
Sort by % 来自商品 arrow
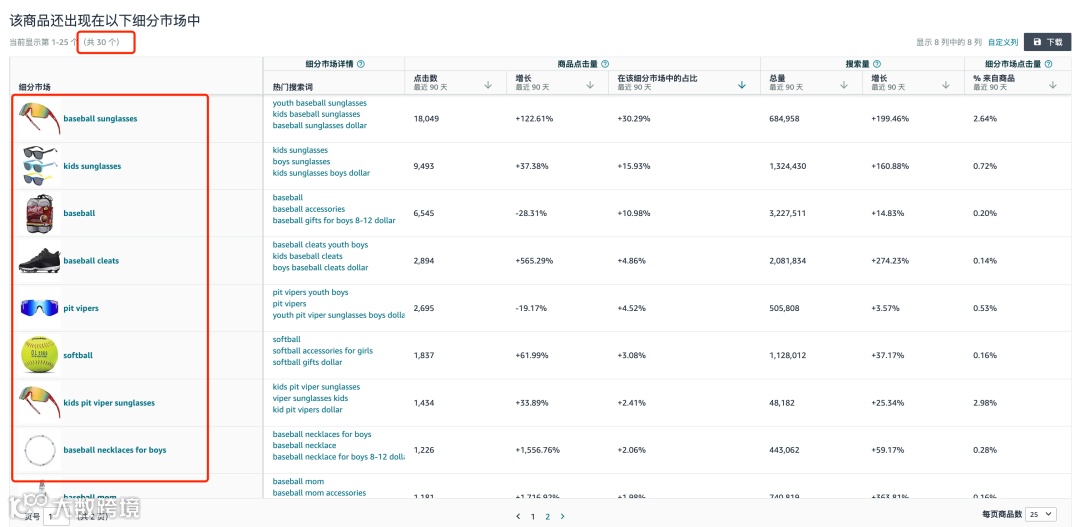[1053, 85]
